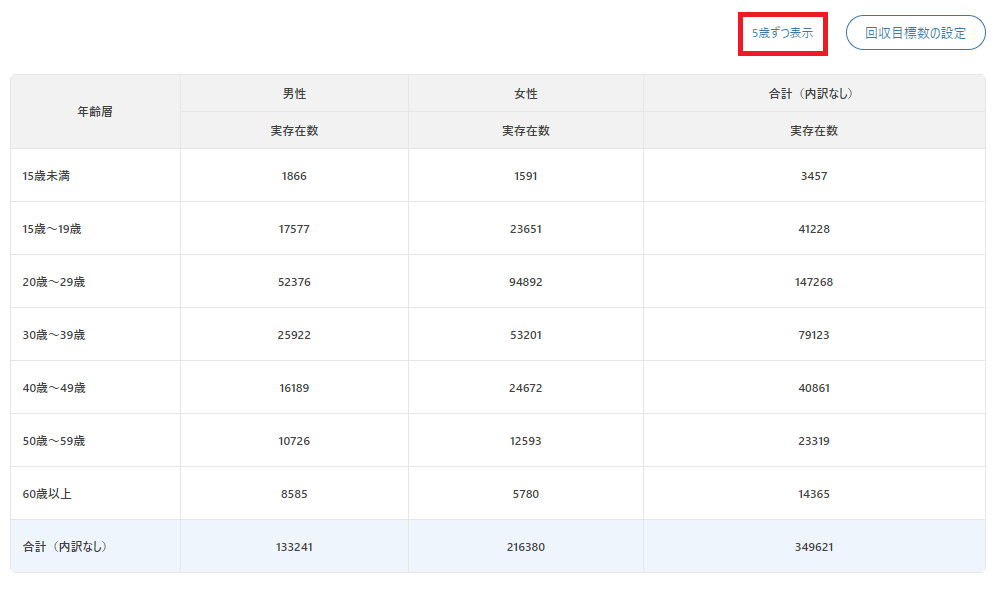Screen dimensions: 1004x589
Task: Click the 20歳～29歳 row label
Action: pos(54,282)
